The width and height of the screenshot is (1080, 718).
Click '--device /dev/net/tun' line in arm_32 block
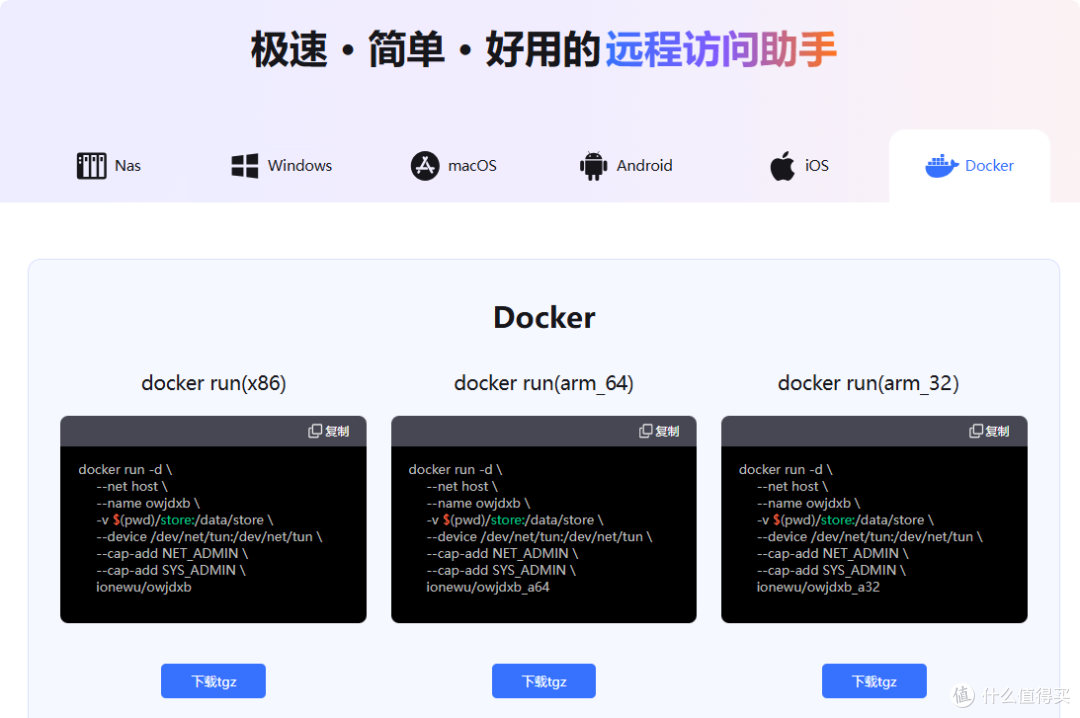pyautogui.click(x=869, y=537)
